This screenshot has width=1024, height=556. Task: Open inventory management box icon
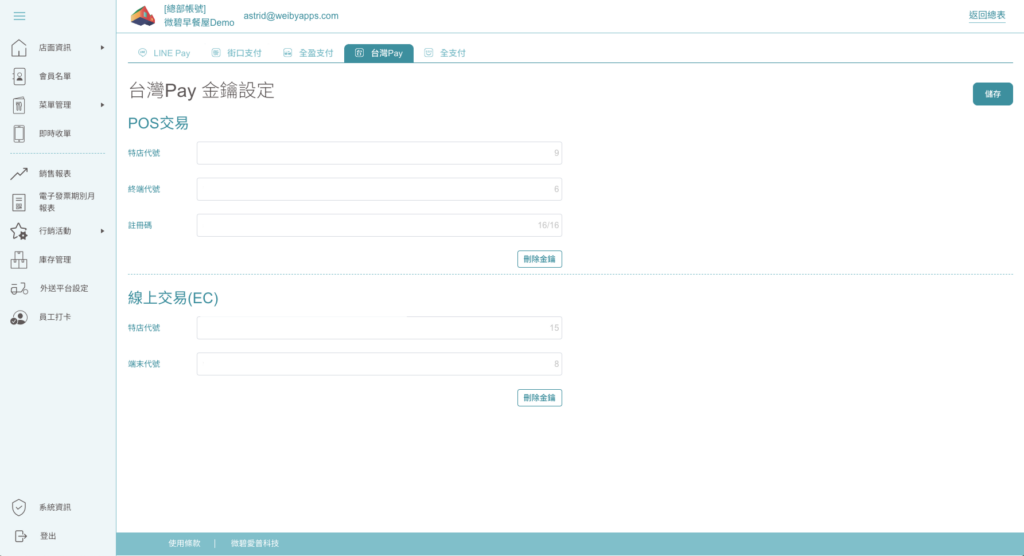pos(19,260)
